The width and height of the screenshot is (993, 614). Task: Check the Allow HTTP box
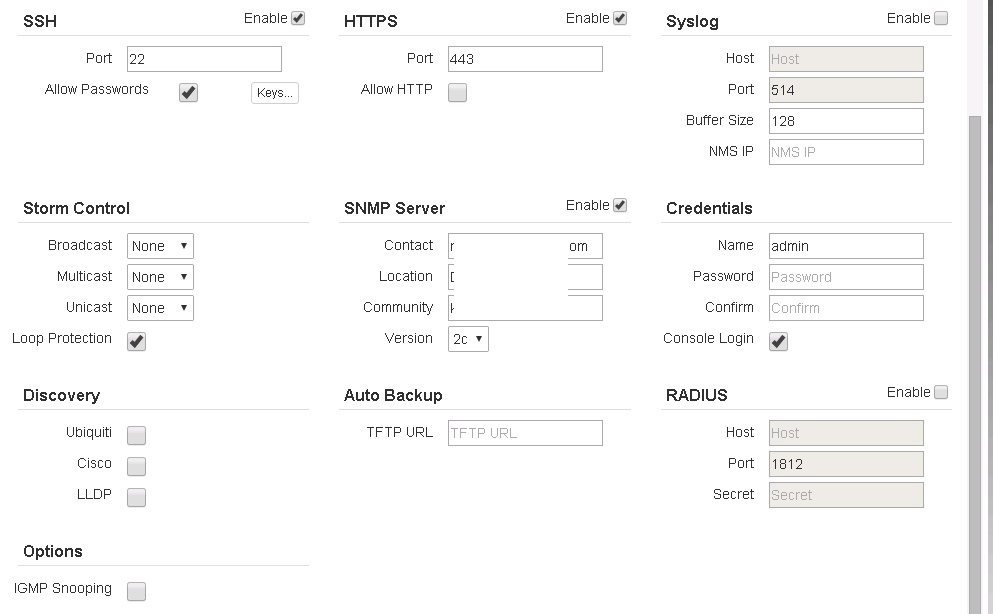pyautogui.click(x=457, y=93)
